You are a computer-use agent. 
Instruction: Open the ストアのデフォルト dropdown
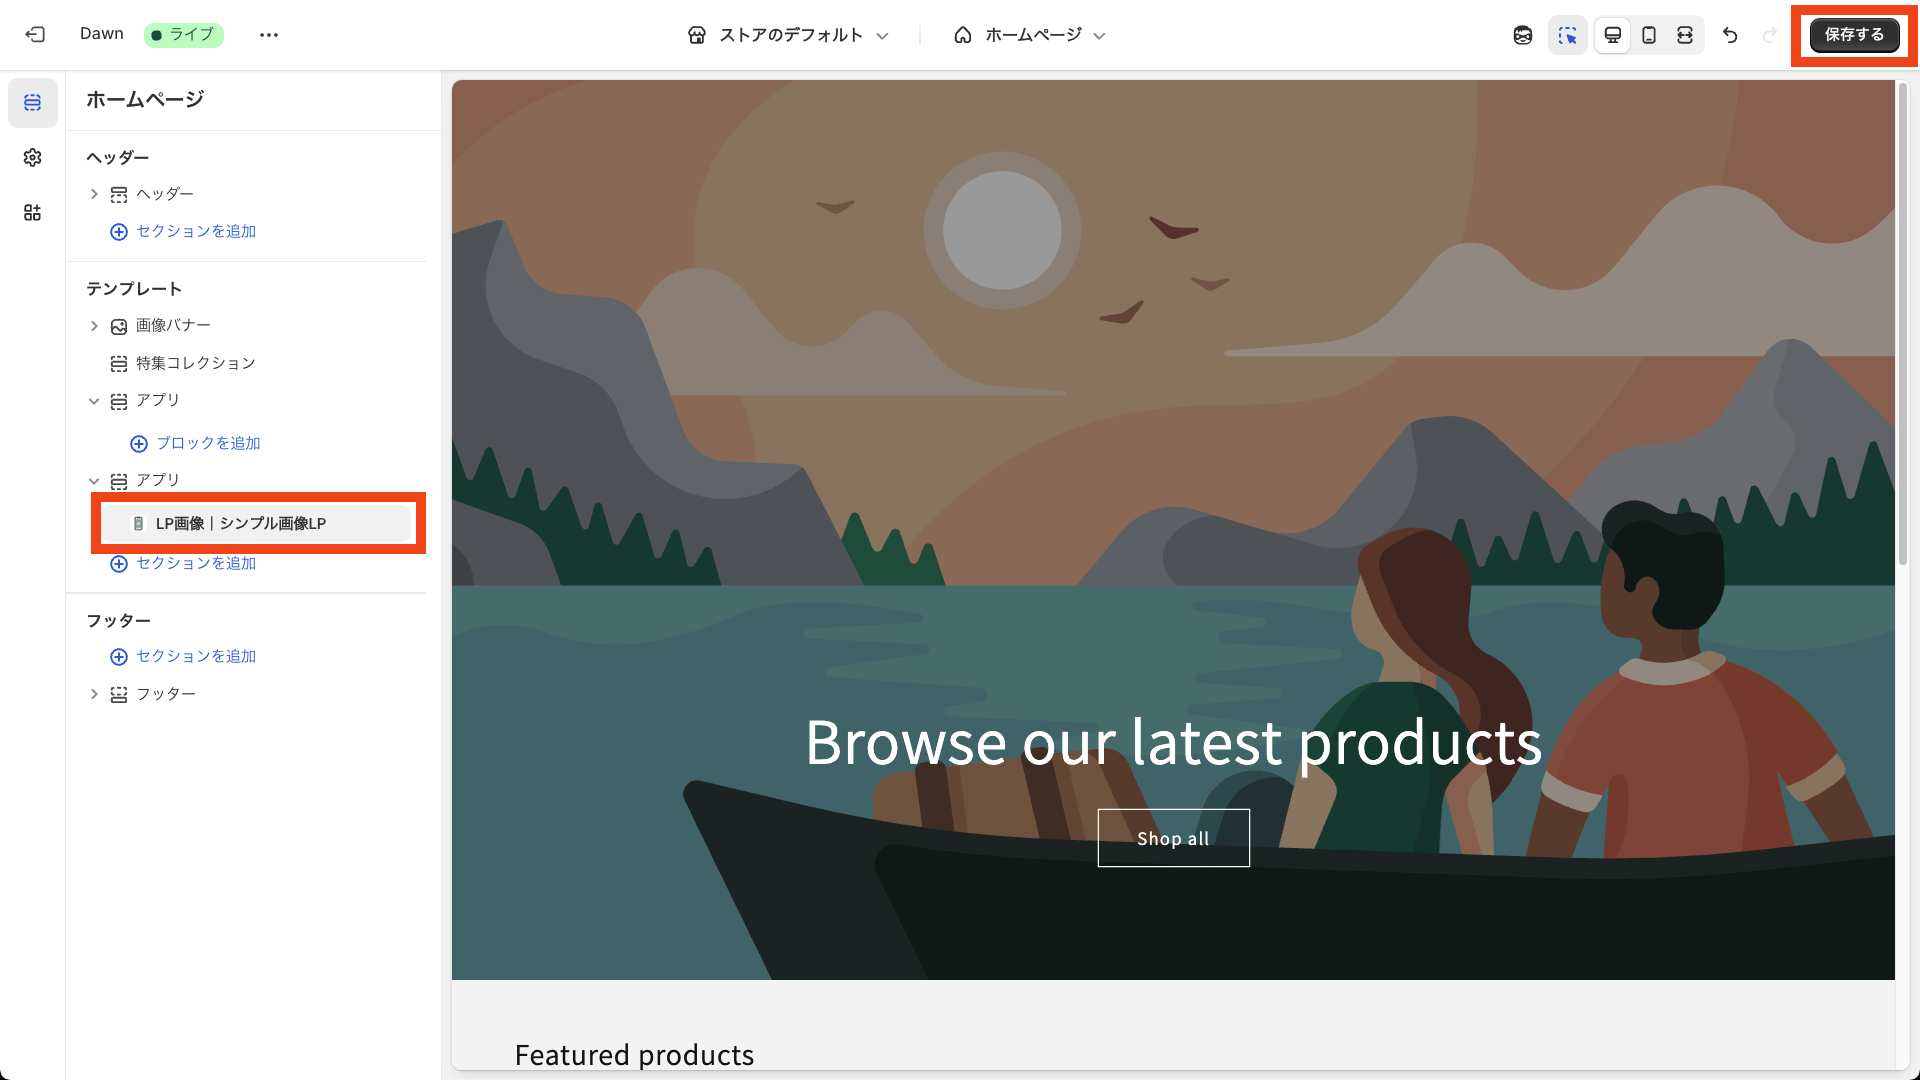click(x=789, y=34)
